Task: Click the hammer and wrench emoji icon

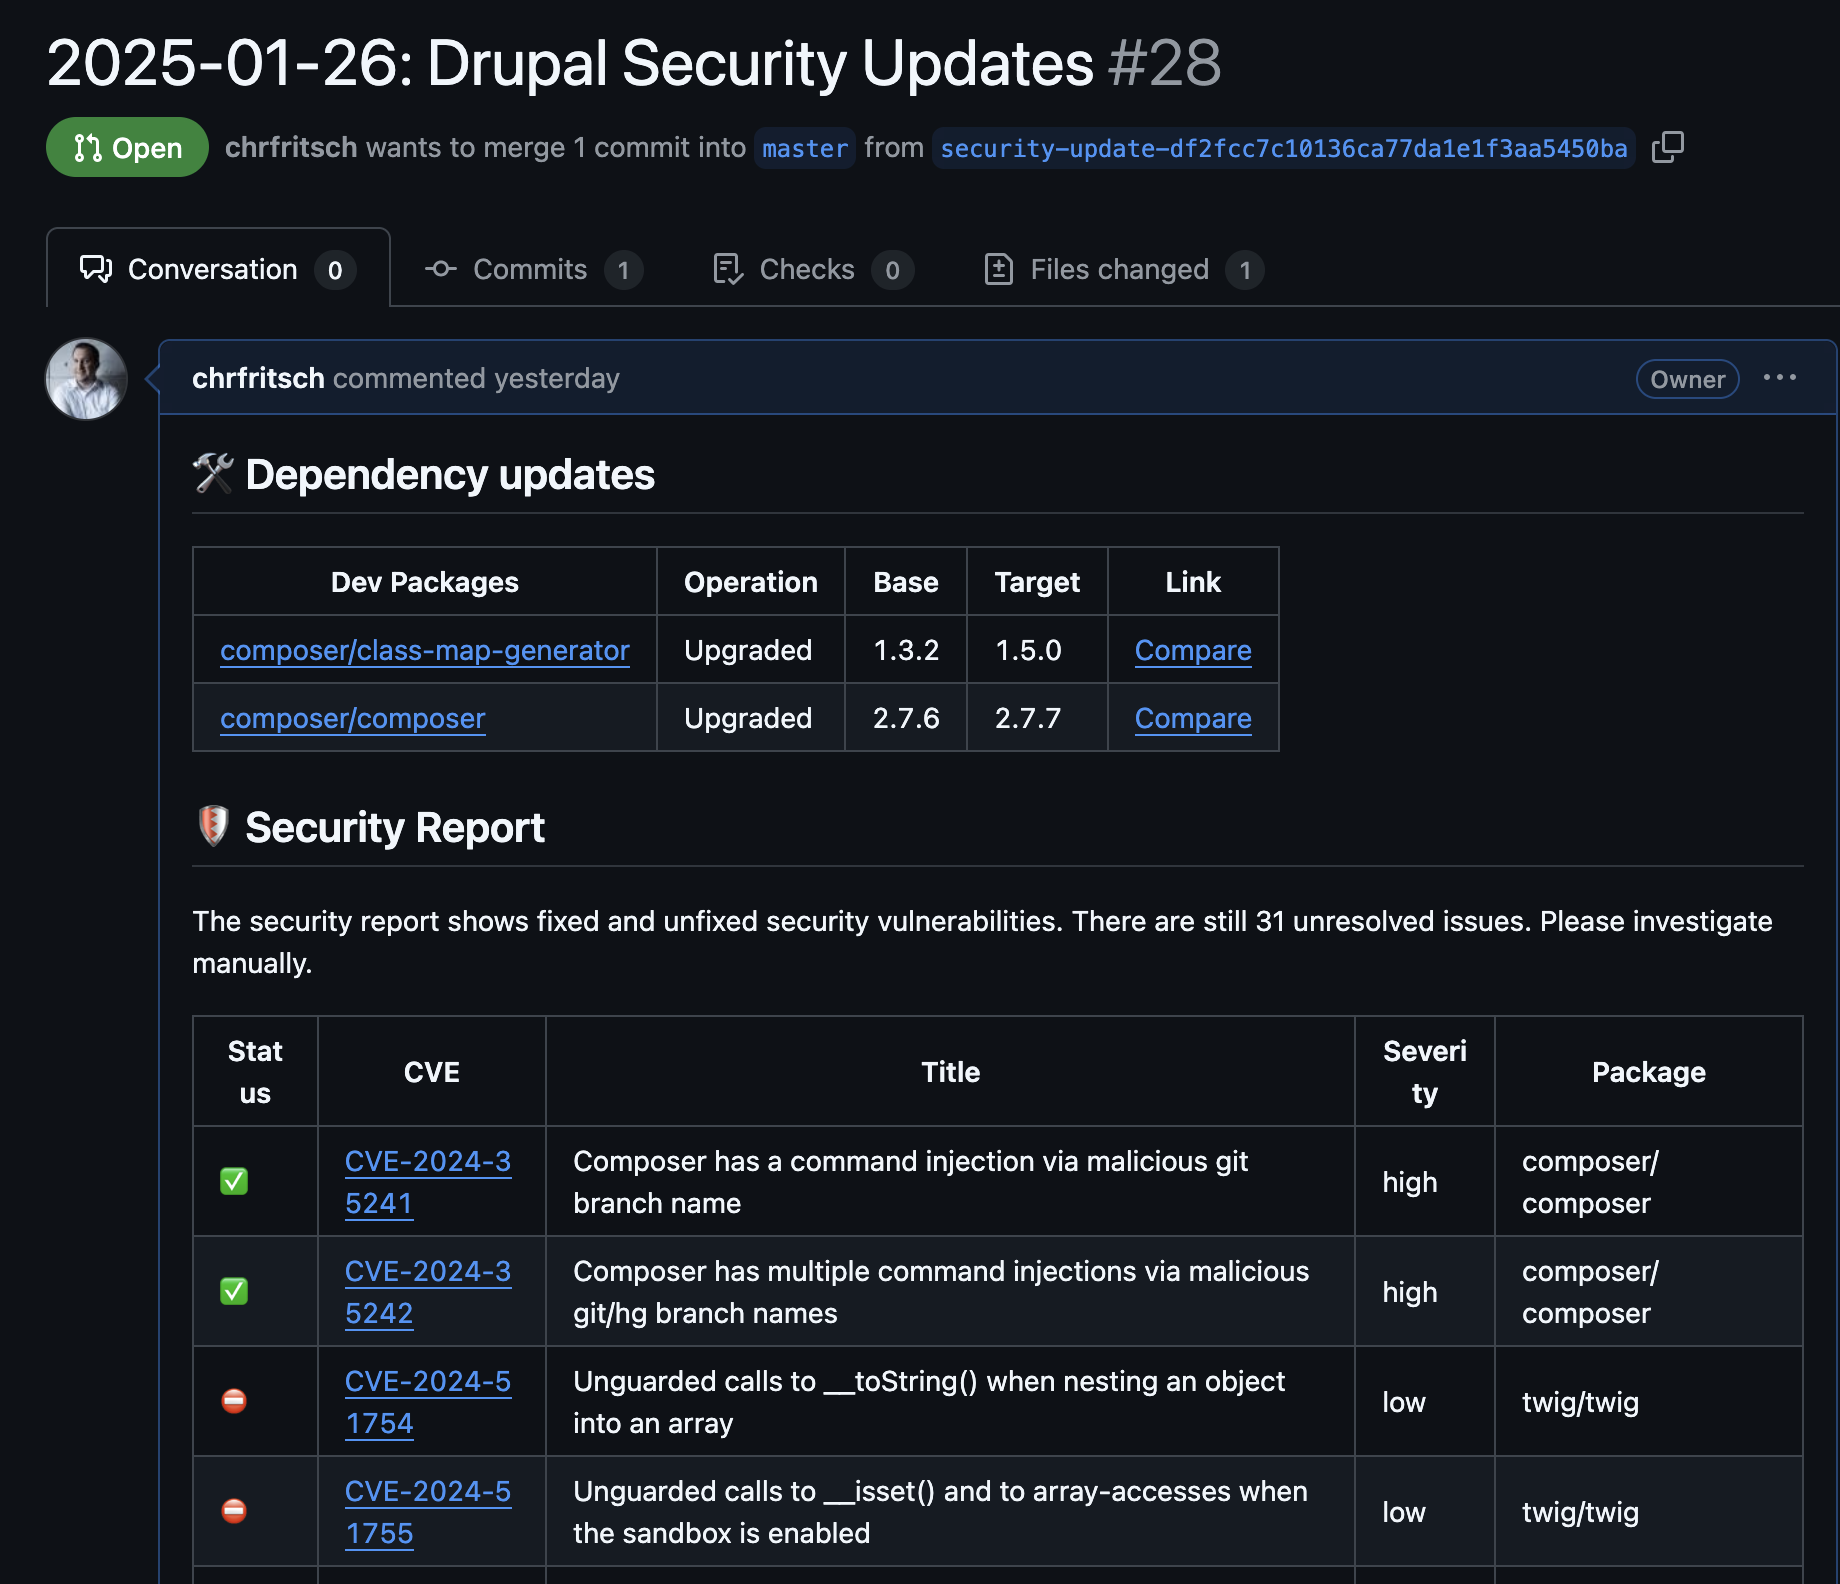Action: tap(213, 474)
